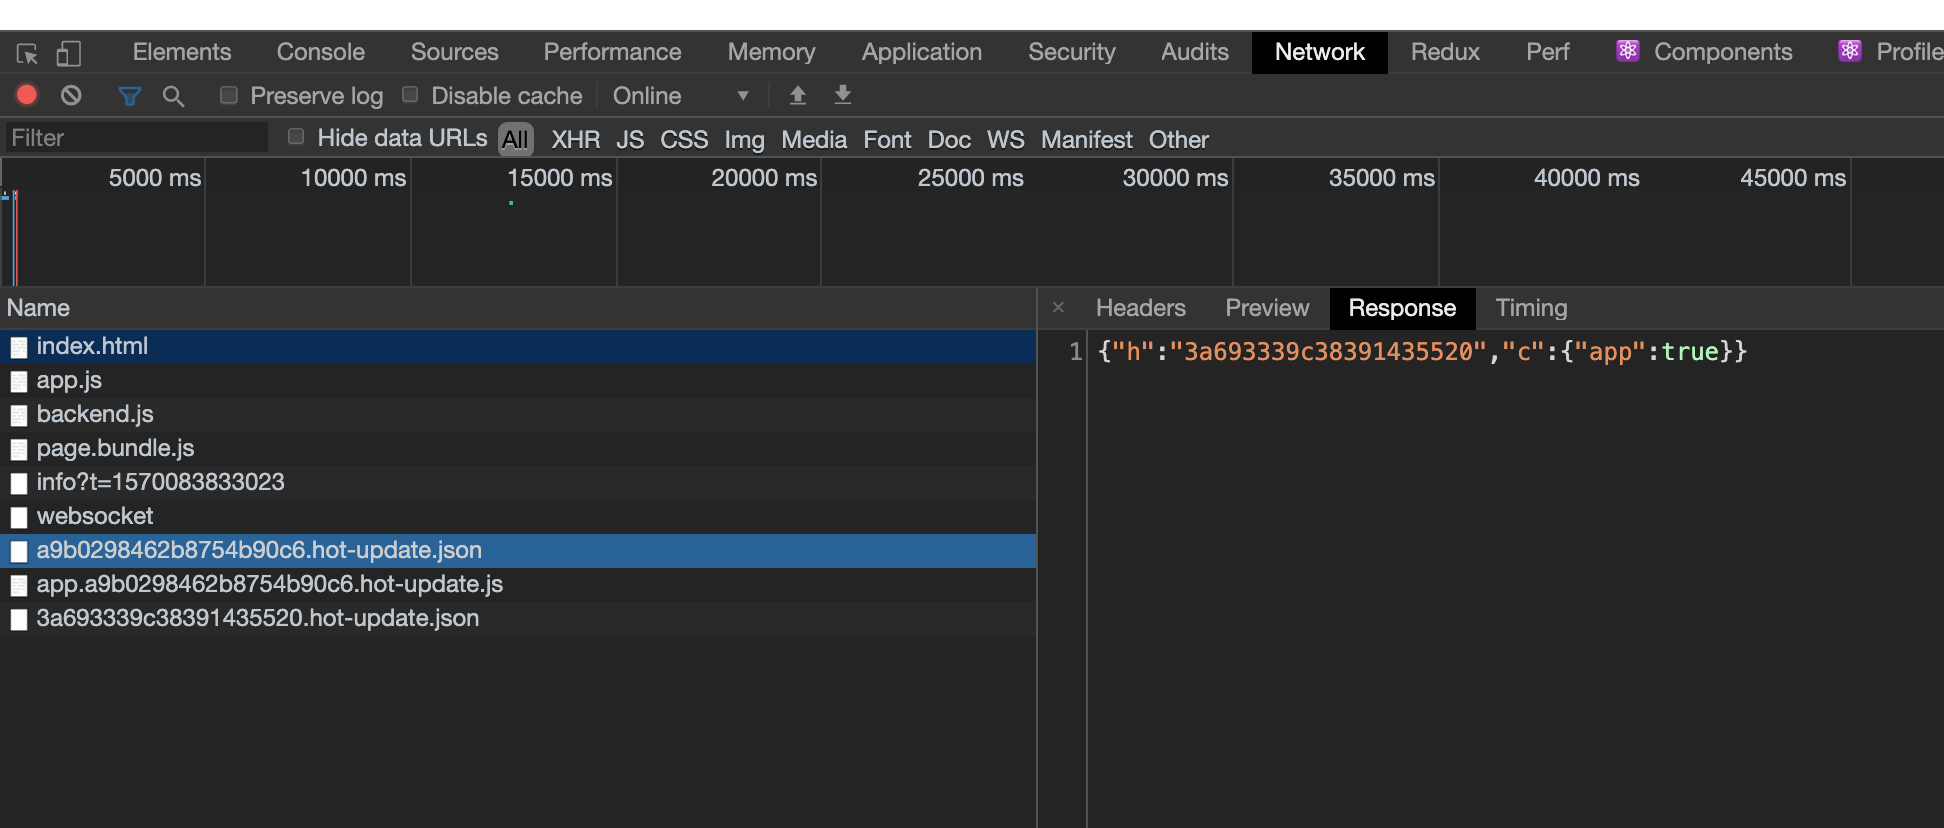
Task: Open the Online throttling dropdown
Action: [682, 96]
